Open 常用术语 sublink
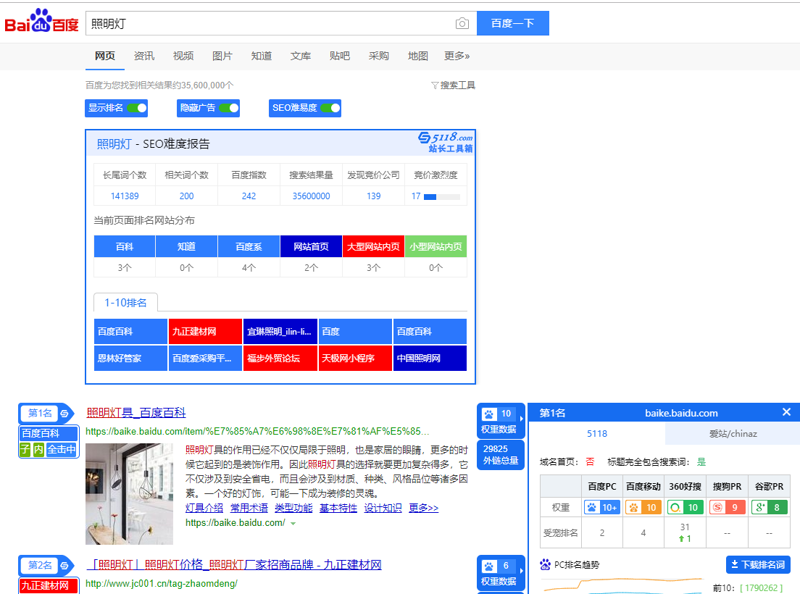Screen dimensions: 800x594 tap(249, 508)
